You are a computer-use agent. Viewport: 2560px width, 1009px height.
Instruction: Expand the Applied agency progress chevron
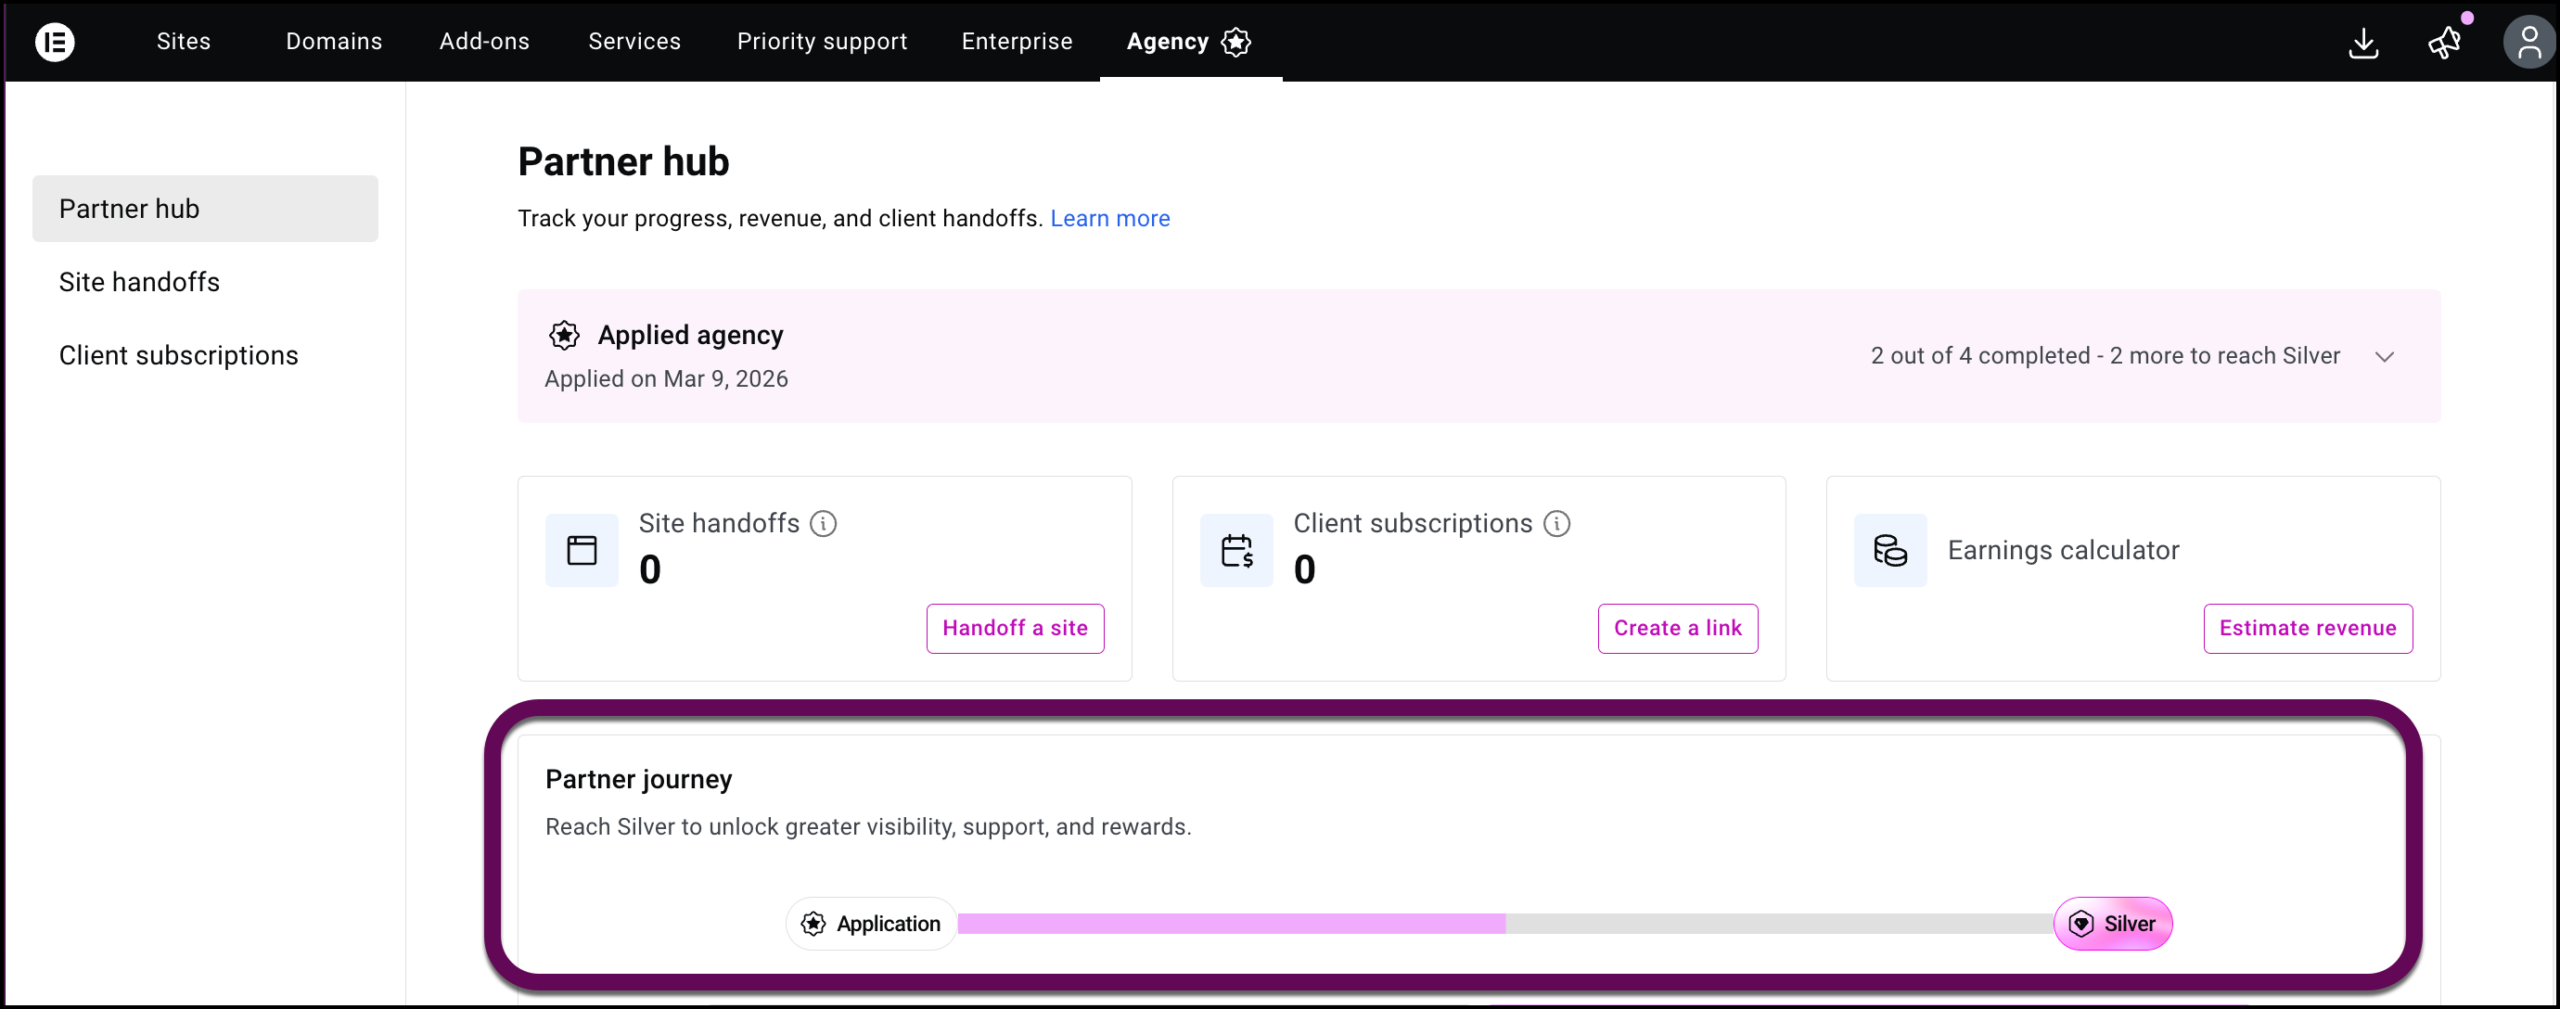2385,357
